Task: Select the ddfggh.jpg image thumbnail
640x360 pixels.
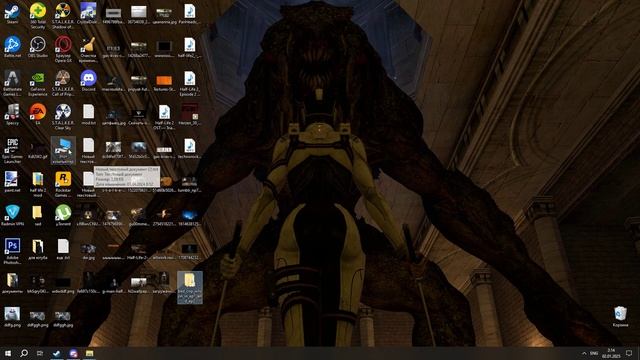Action: pyautogui.click(x=63, y=317)
